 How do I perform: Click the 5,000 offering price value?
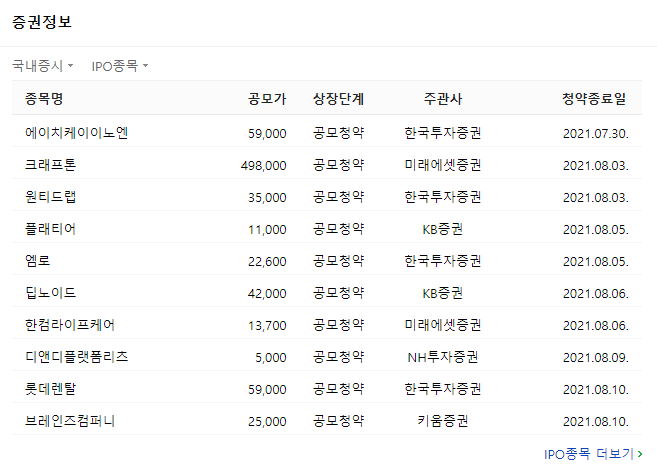coord(271,358)
